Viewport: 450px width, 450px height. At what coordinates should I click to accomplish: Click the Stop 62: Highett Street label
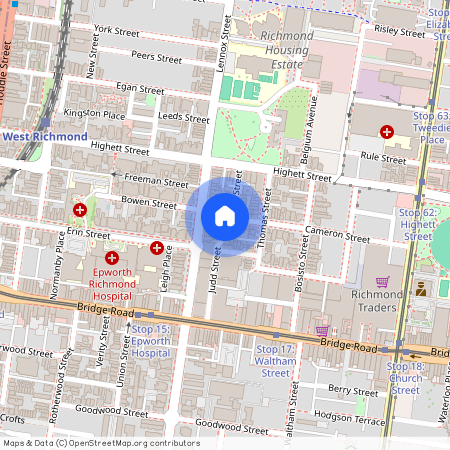pyautogui.click(x=418, y=224)
